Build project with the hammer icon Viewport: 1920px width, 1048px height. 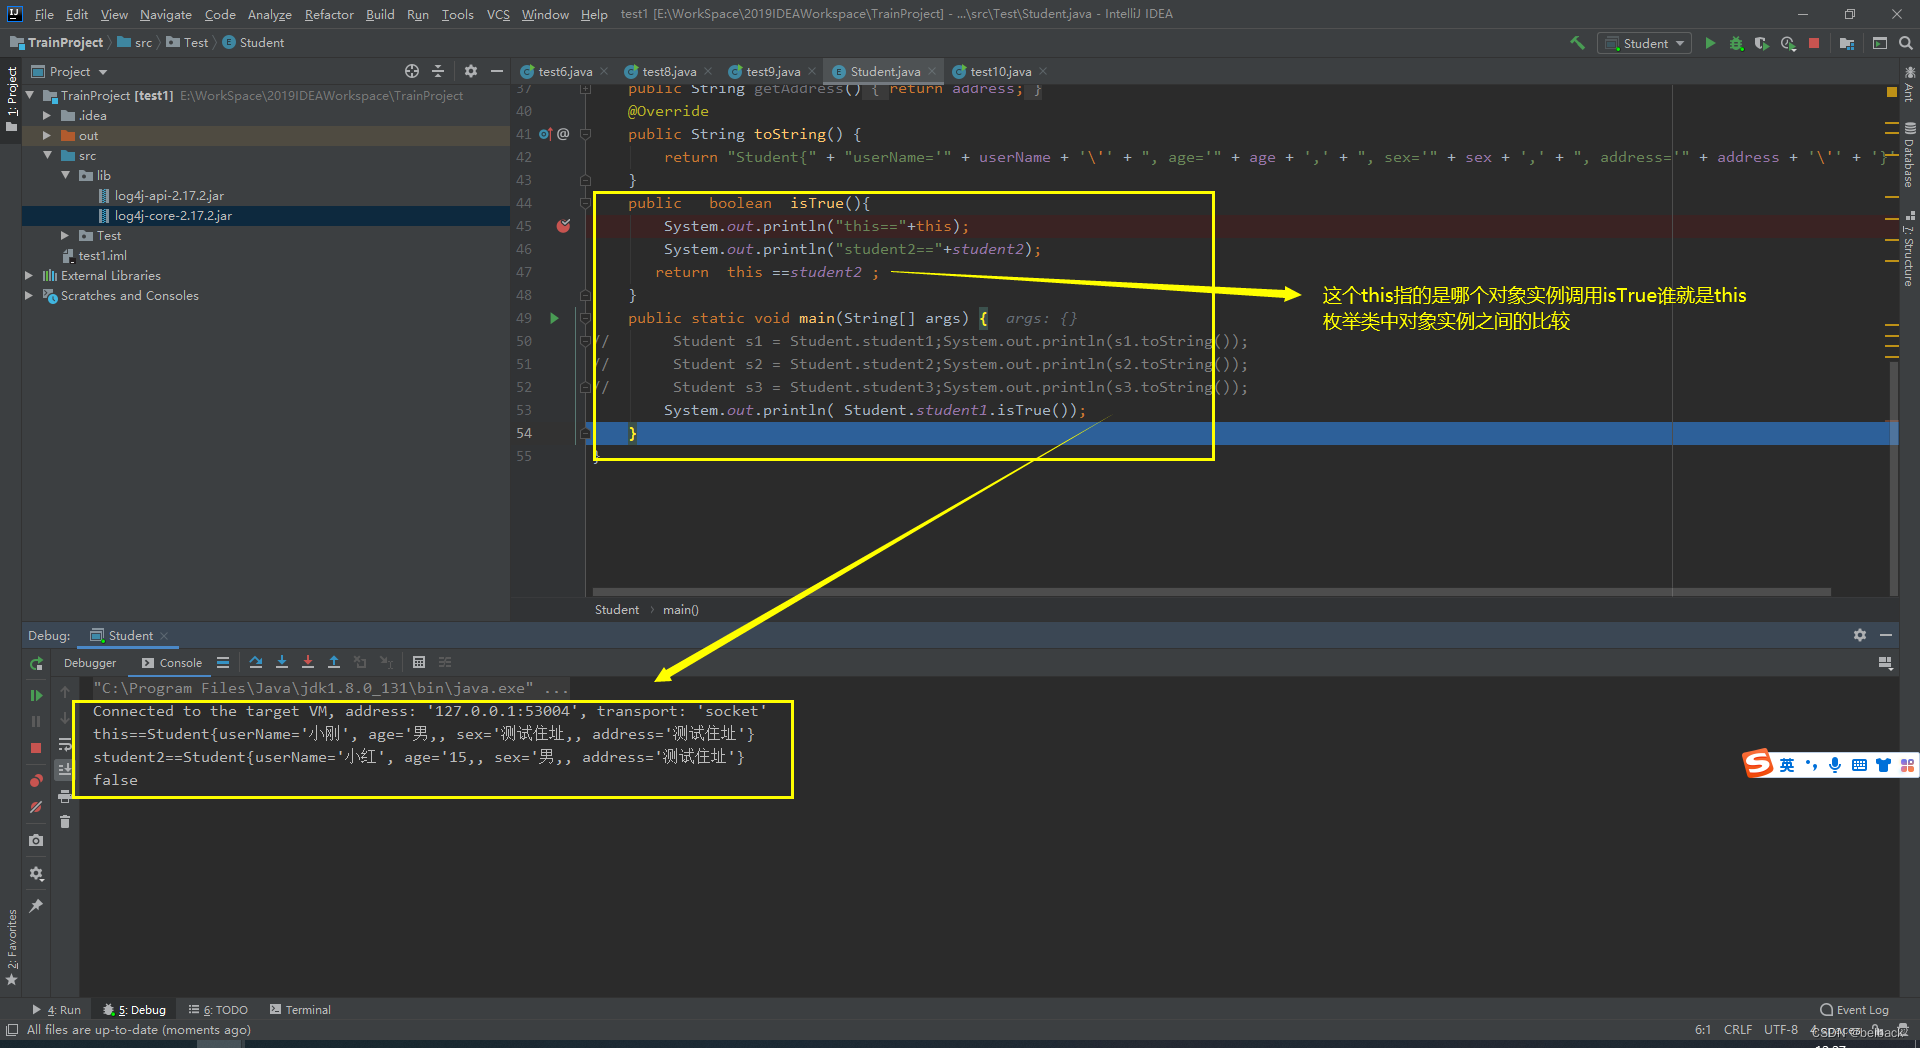click(1577, 43)
